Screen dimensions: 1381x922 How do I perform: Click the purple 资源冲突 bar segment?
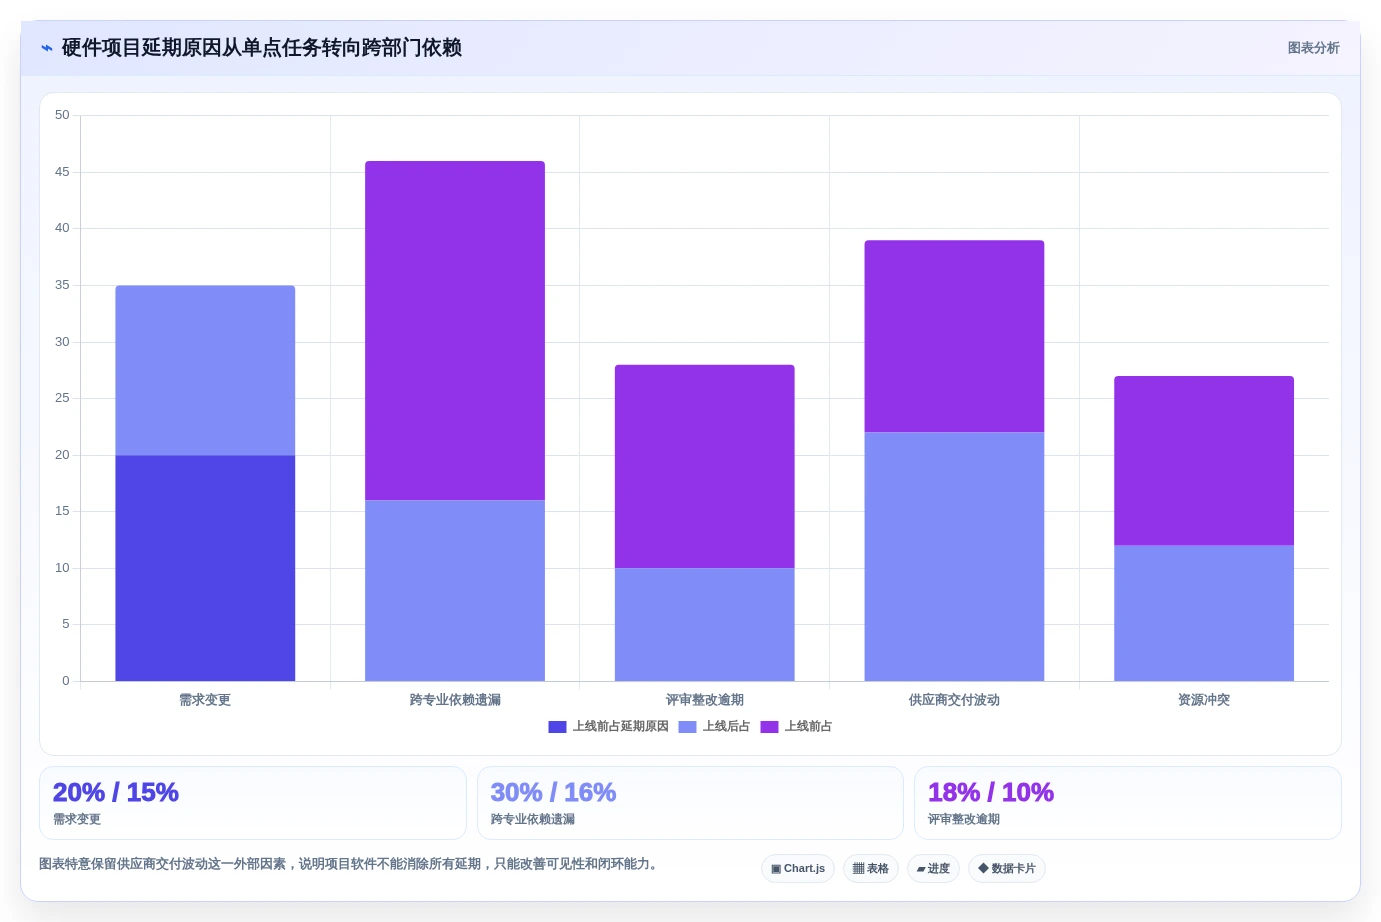coord(1204,460)
